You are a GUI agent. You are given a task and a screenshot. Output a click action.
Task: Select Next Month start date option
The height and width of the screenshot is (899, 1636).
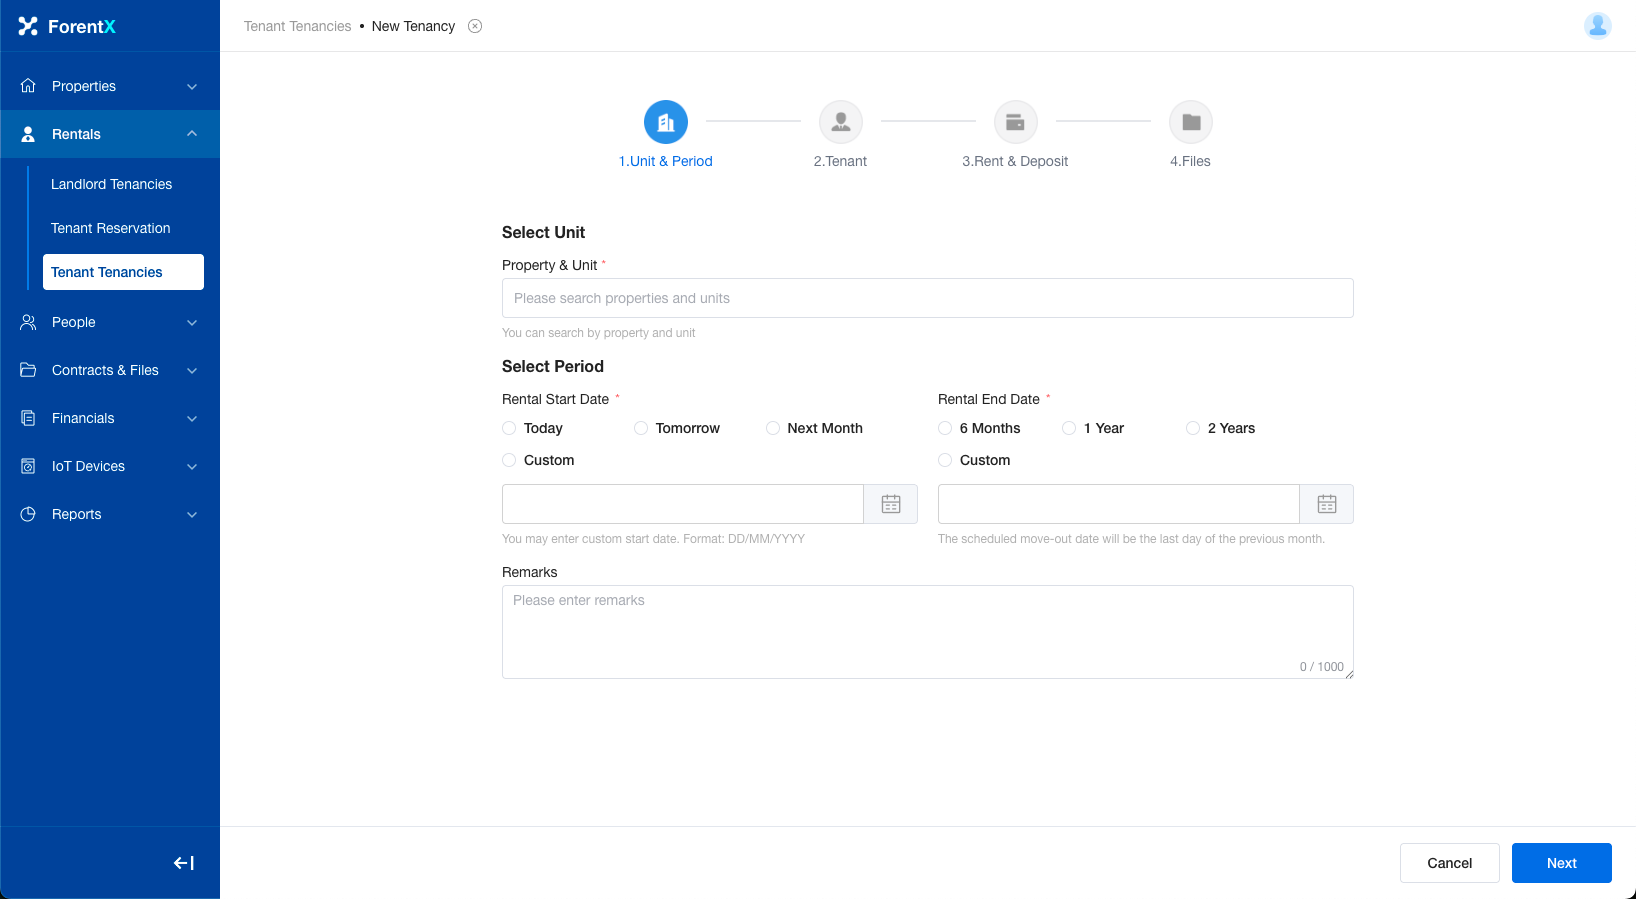click(x=773, y=428)
